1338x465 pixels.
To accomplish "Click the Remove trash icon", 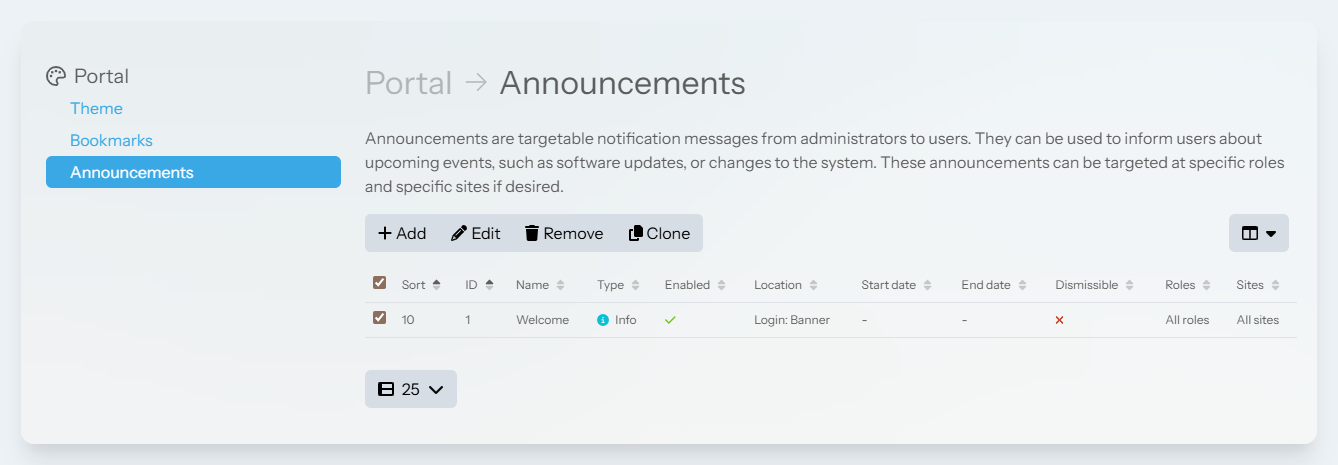I will [532, 233].
